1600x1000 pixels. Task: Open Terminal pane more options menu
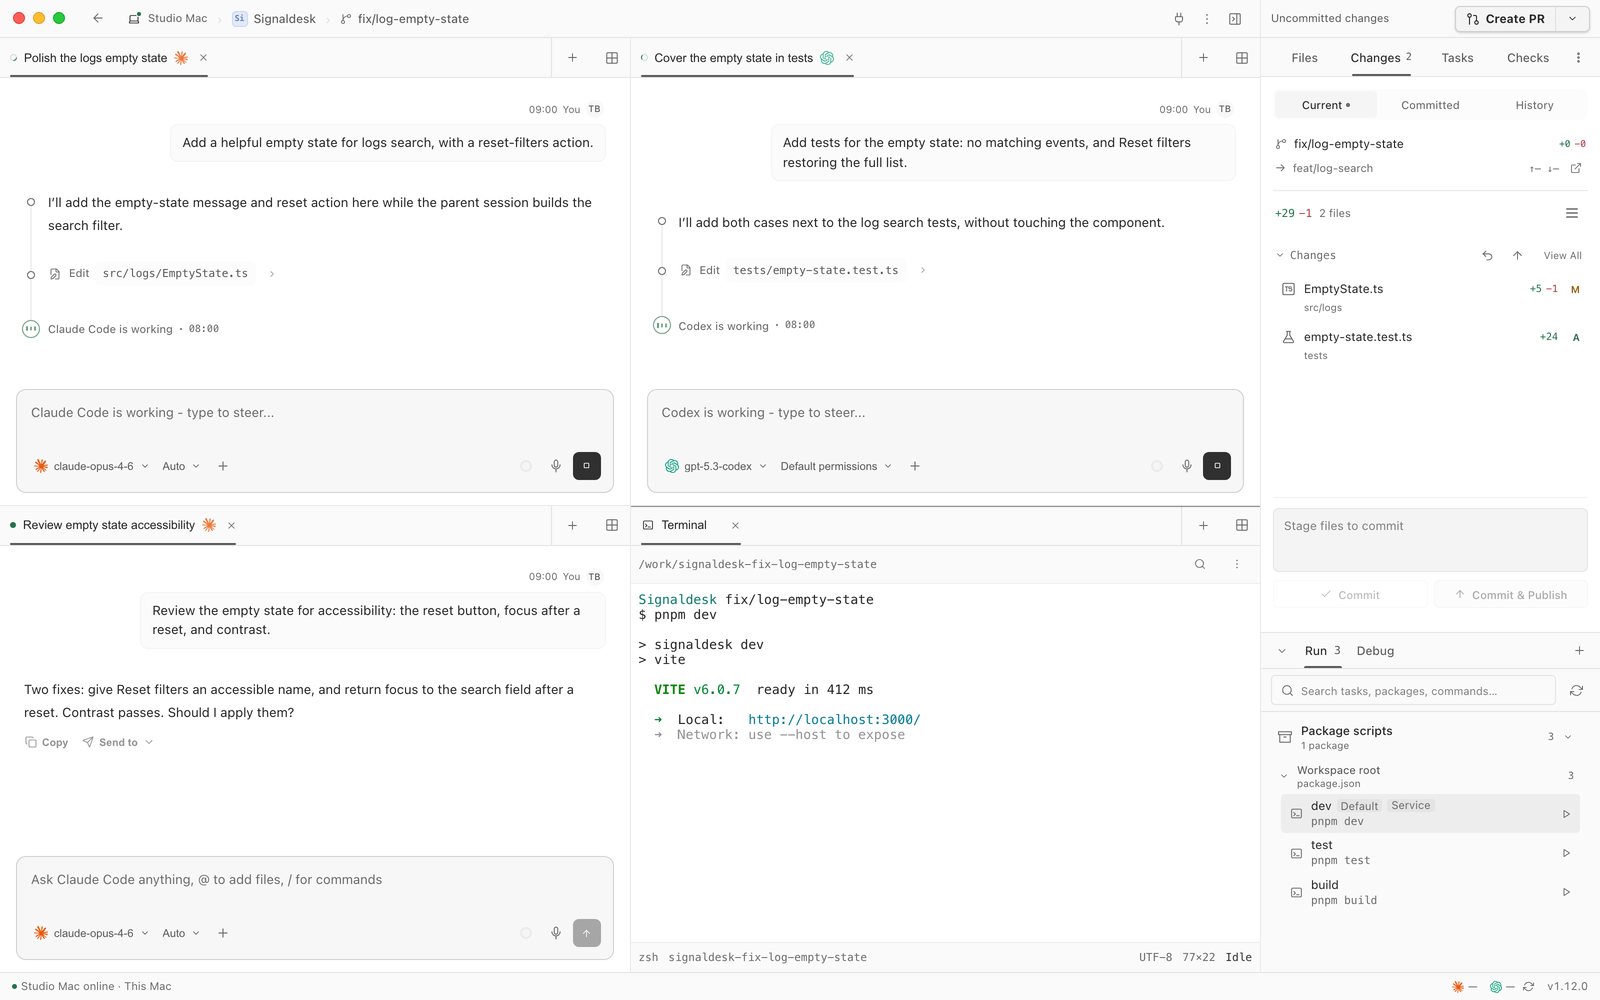click(1237, 564)
